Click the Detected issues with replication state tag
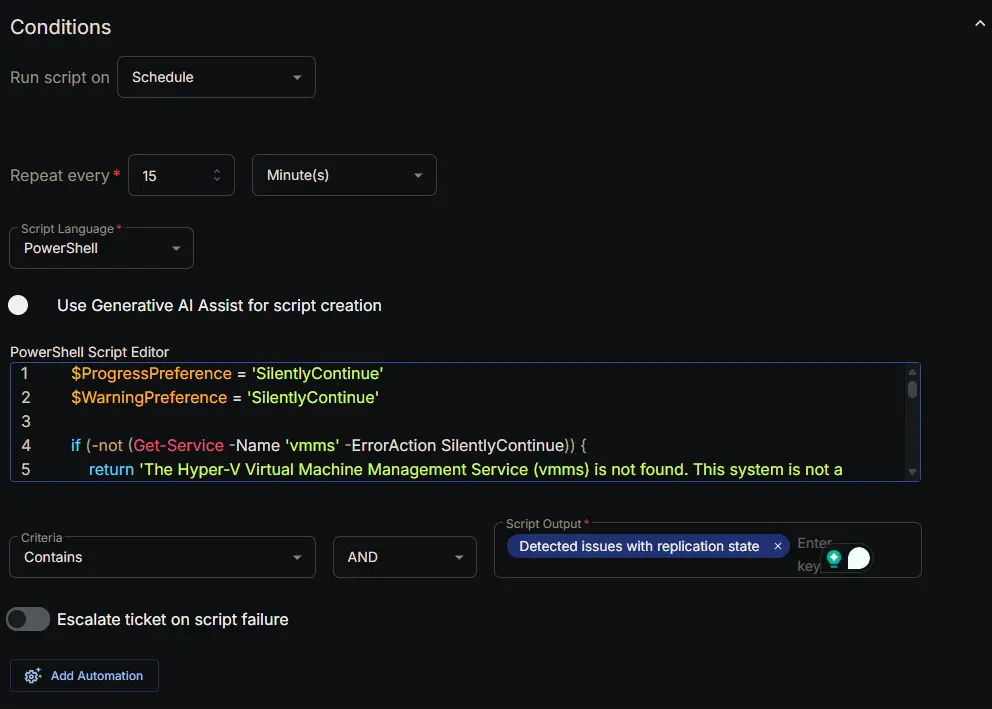The image size is (992, 709). pos(639,546)
